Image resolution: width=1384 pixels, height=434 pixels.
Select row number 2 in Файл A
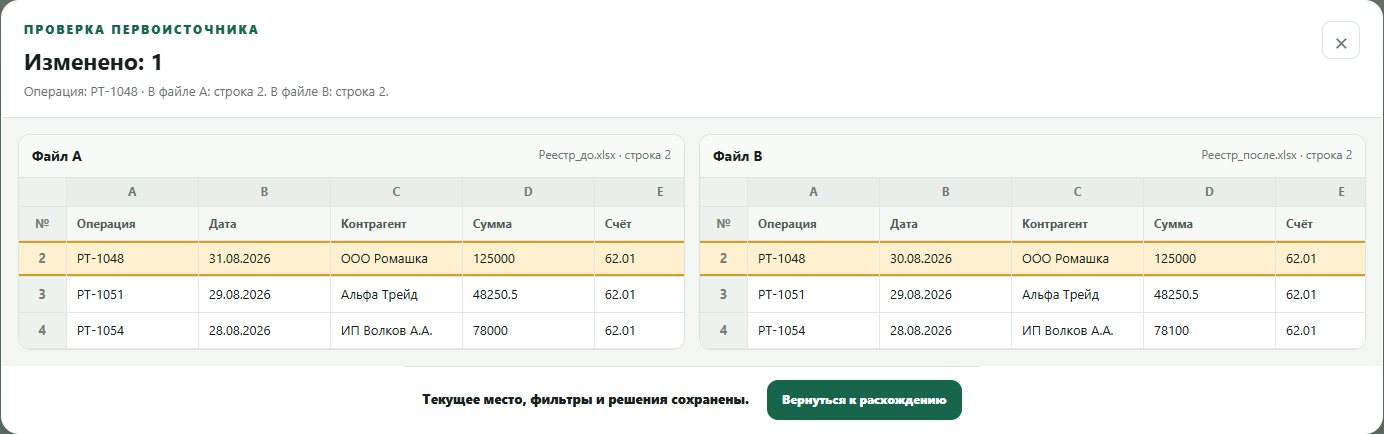click(x=42, y=258)
